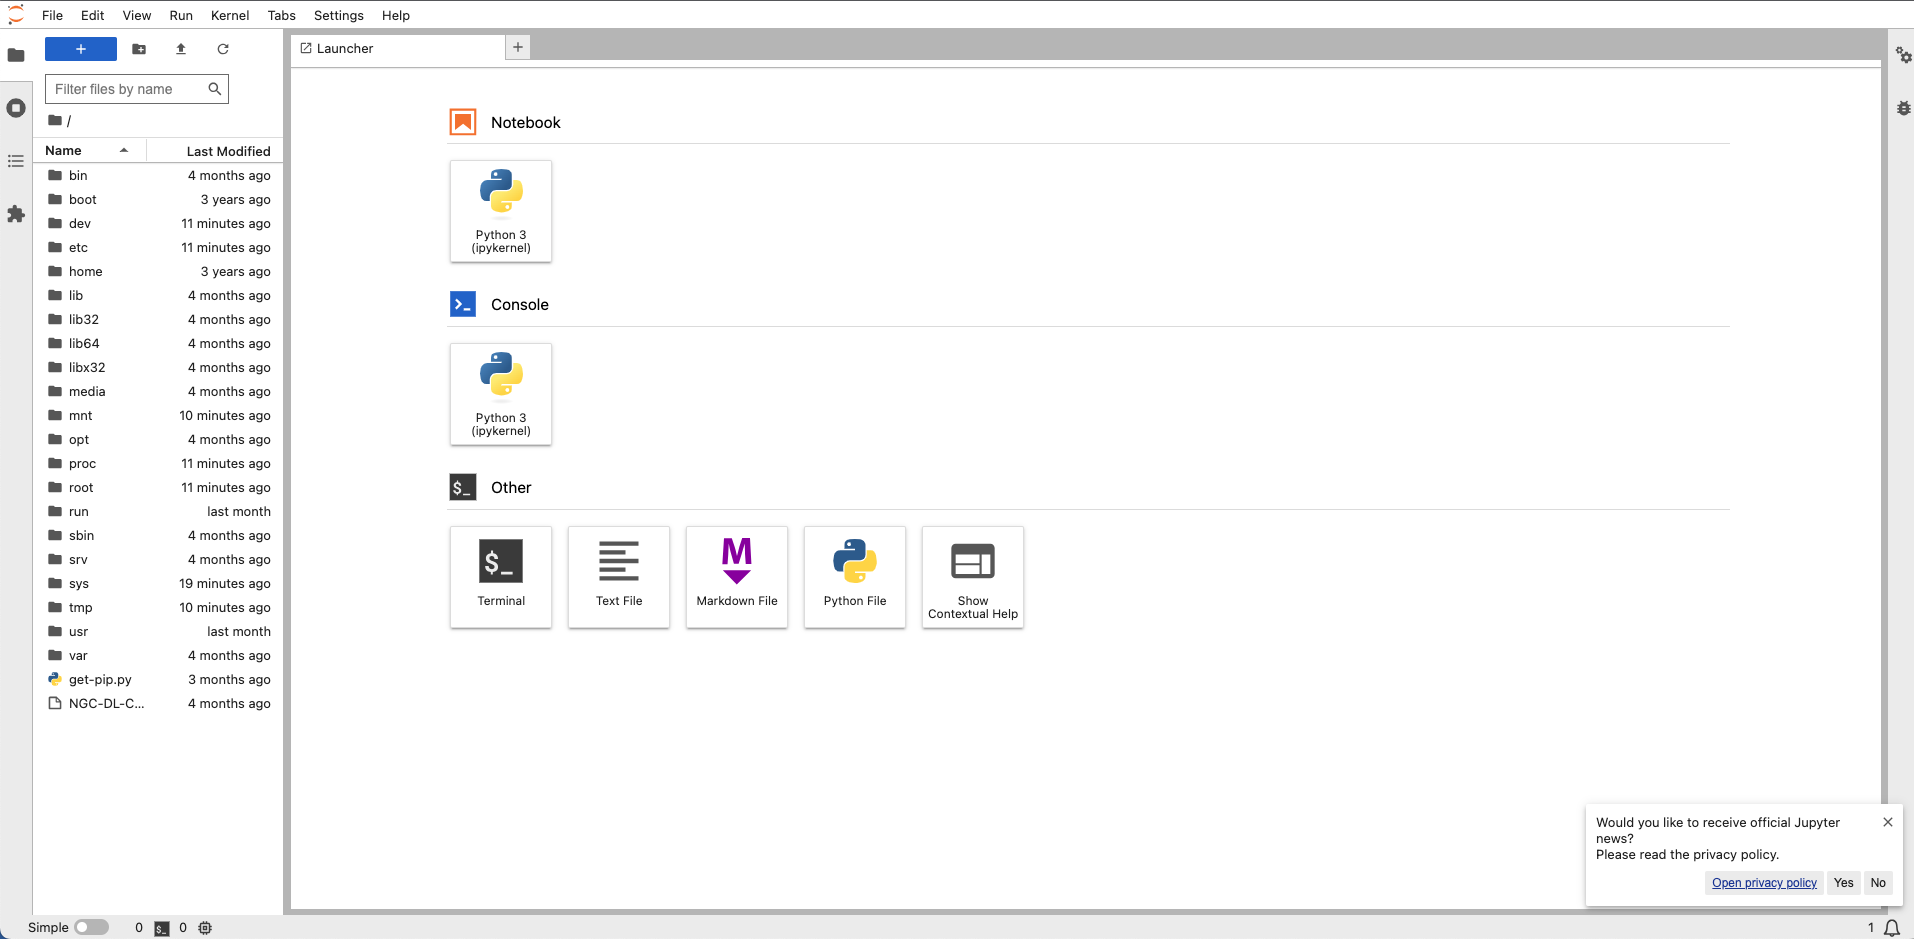Launch Python 3 console under Console
Screen dimensions: 1914x939
click(501, 394)
